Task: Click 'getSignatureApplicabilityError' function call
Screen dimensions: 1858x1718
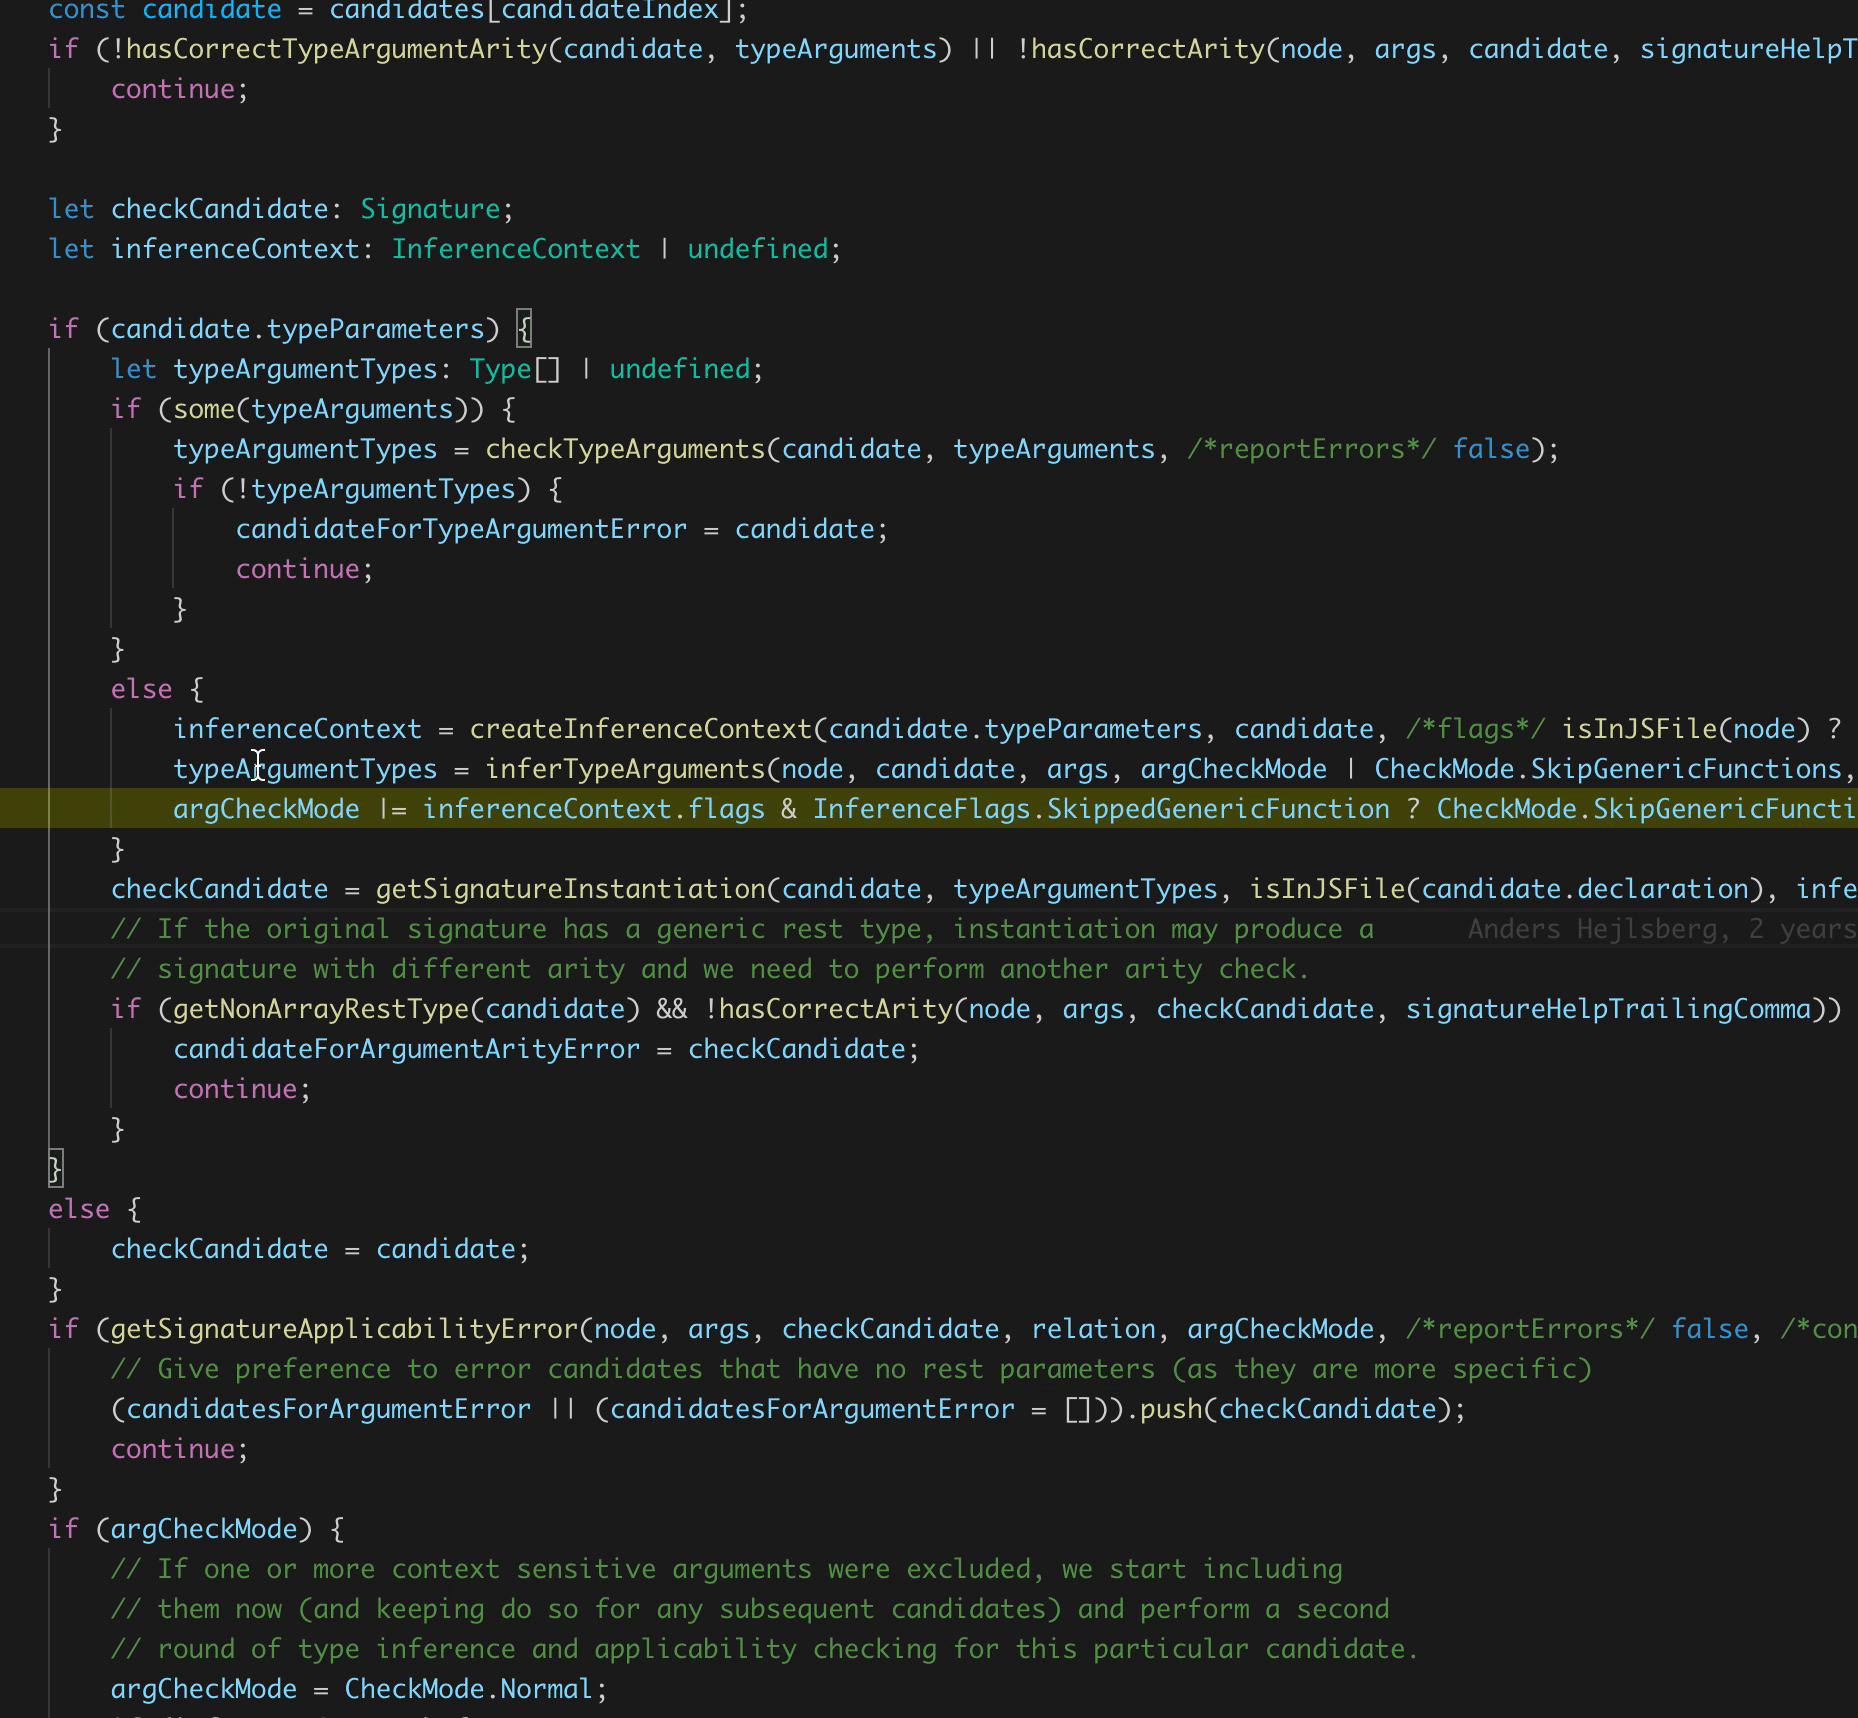Action: coord(344,1329)
